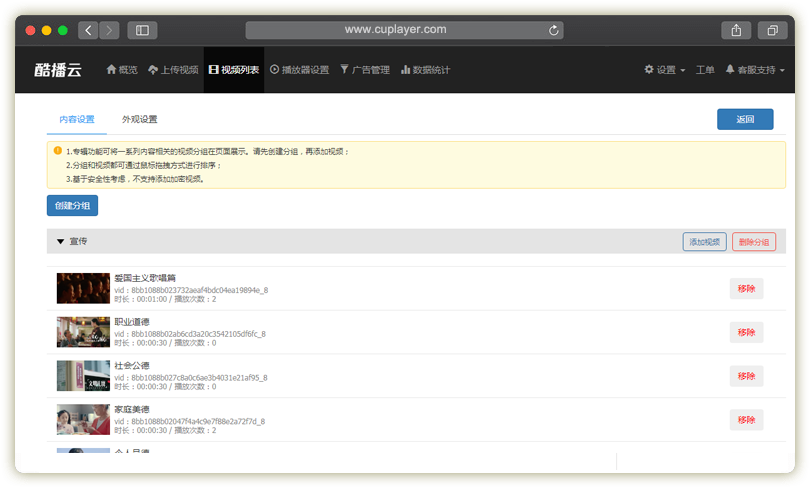Expand the 客服支持 dropdown
Screen dimensions: 810x488
(755, 70)
